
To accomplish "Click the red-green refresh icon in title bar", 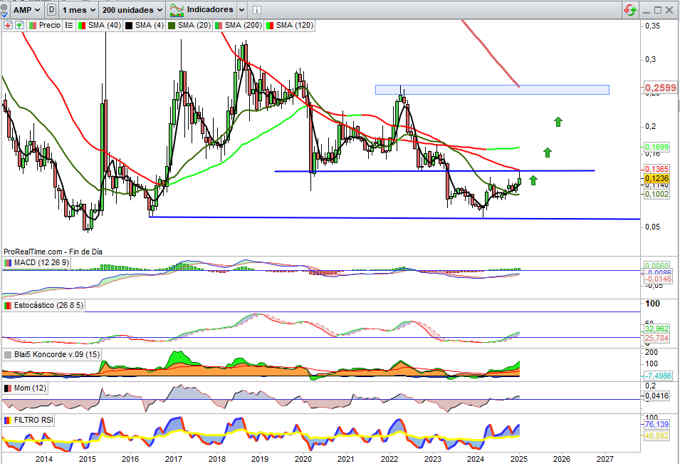I will coord(628,8).
